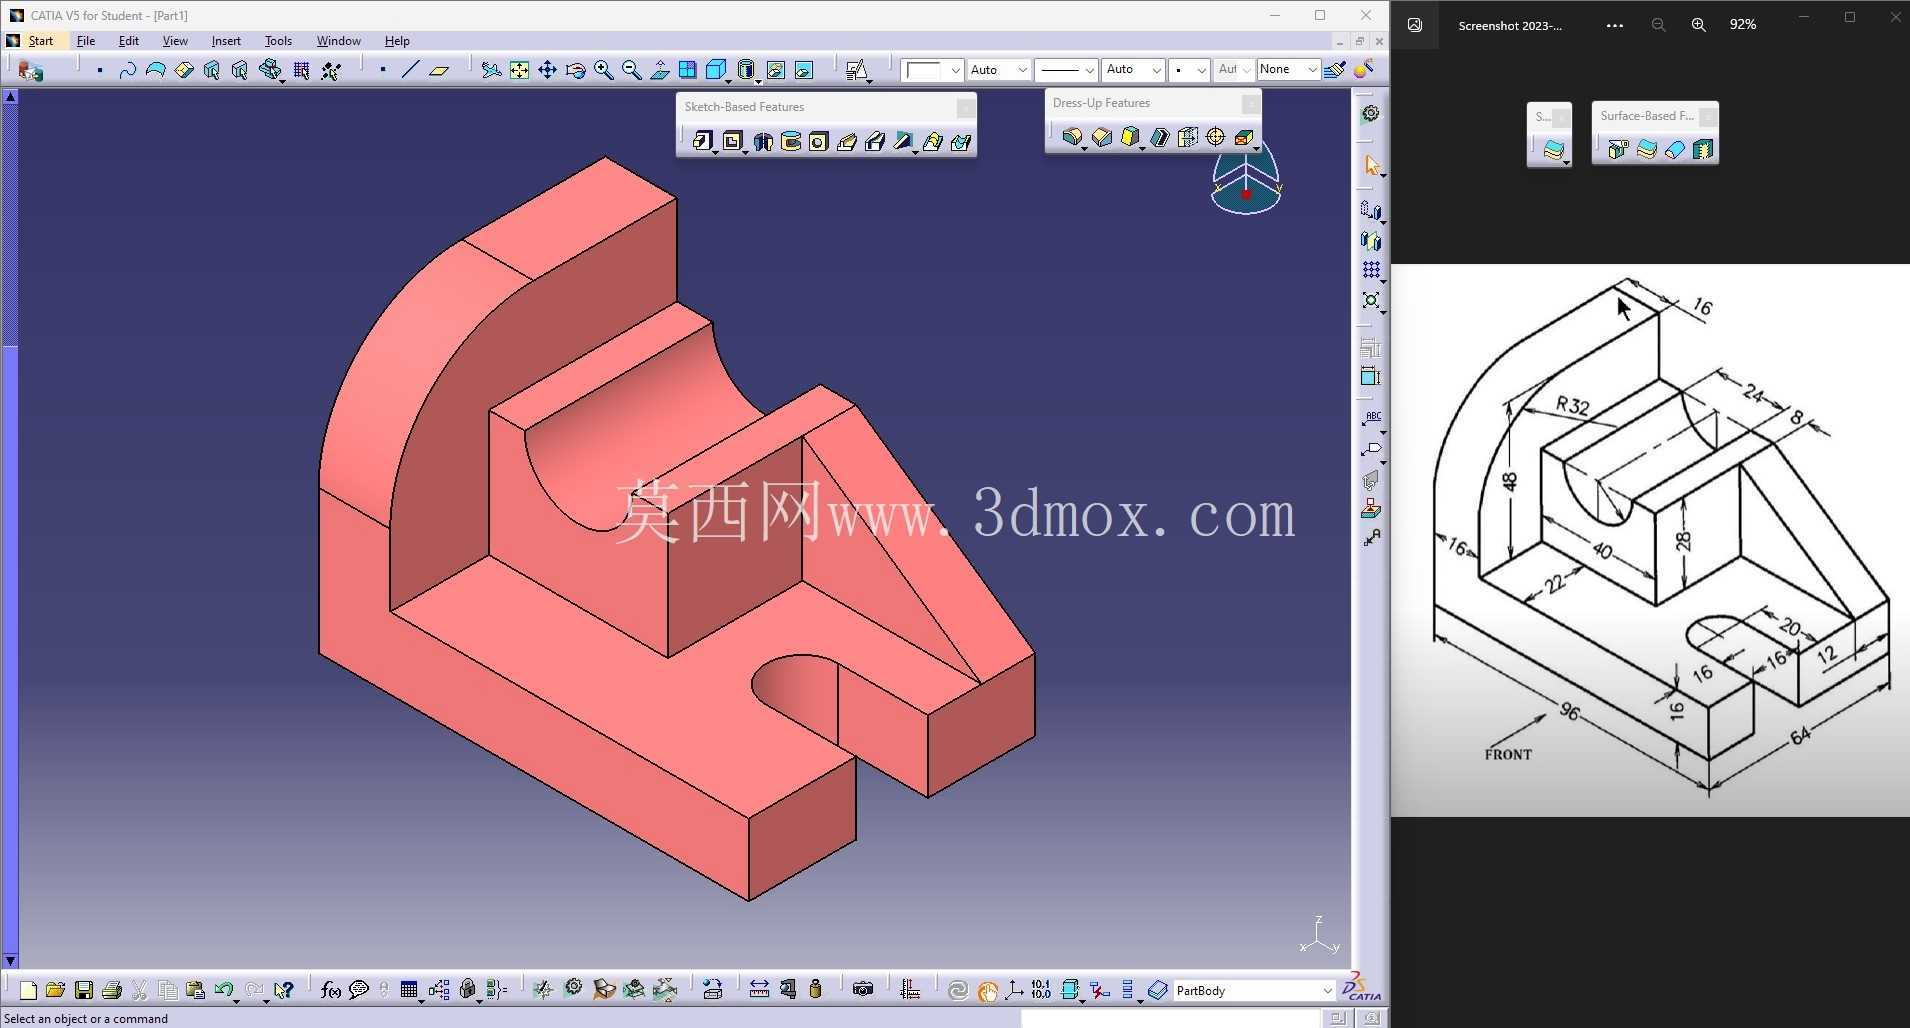Click the Zoom In magnifier icon

(x=603, y=70)
